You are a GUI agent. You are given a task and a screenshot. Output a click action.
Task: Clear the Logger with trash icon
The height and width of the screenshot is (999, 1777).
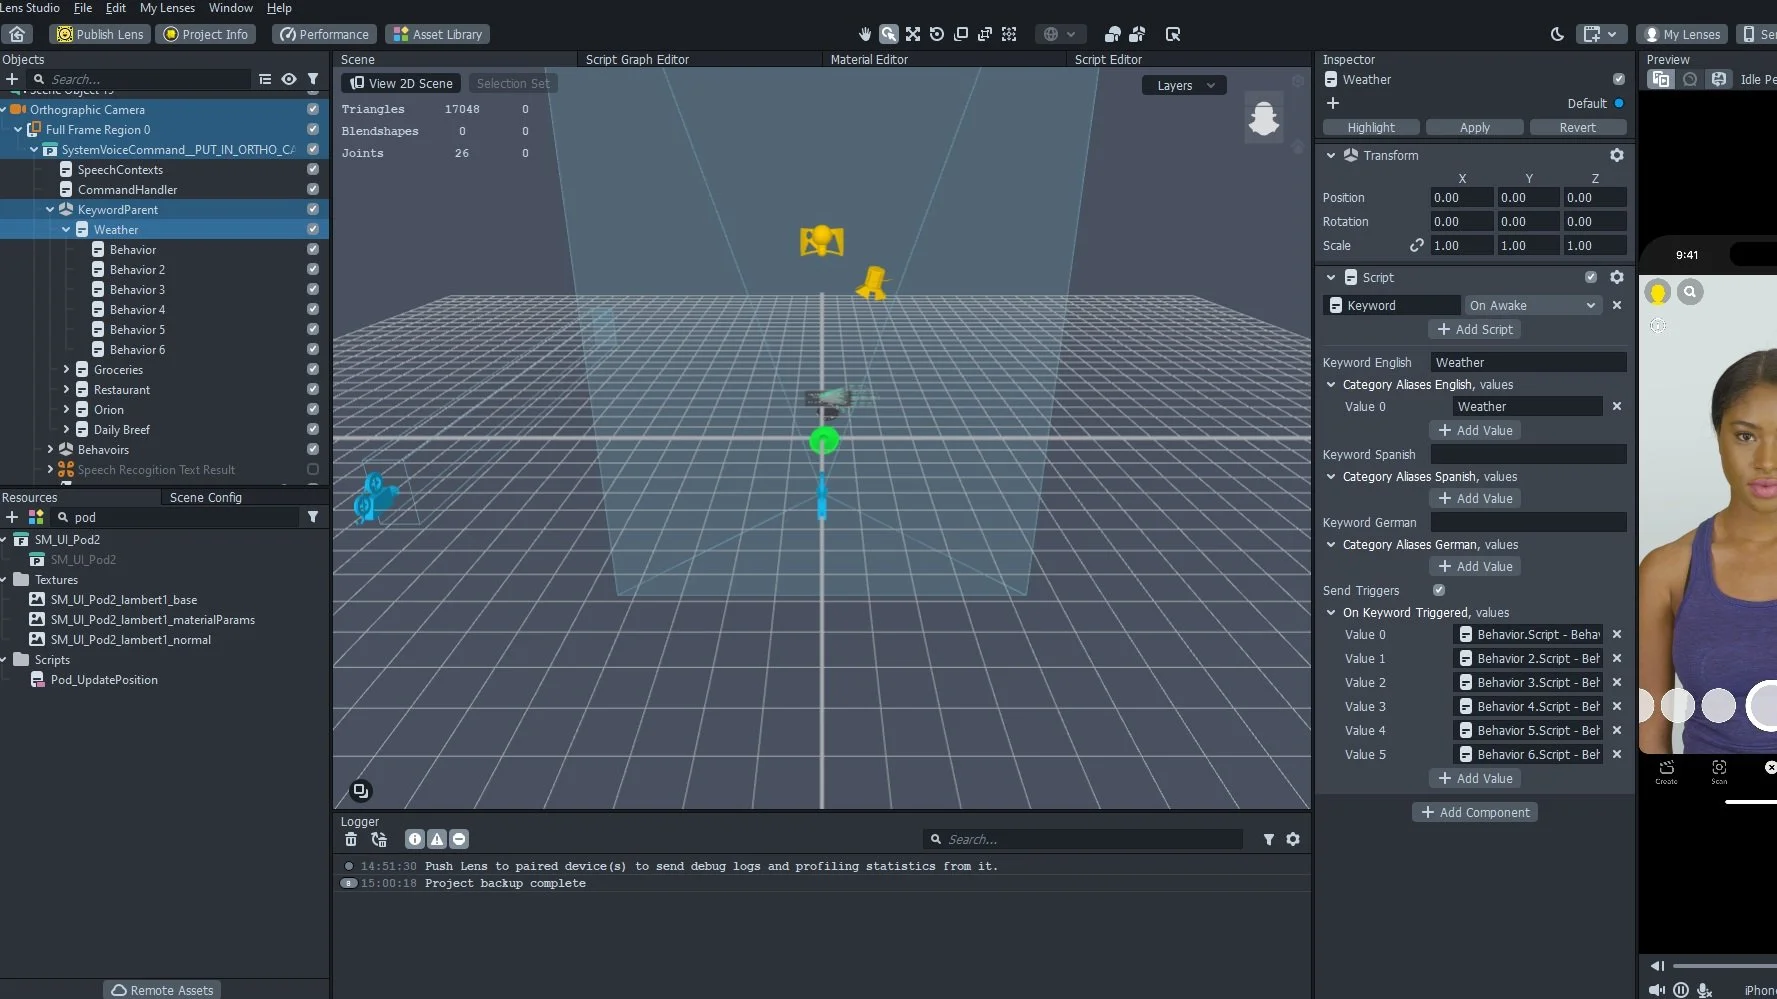350,839
